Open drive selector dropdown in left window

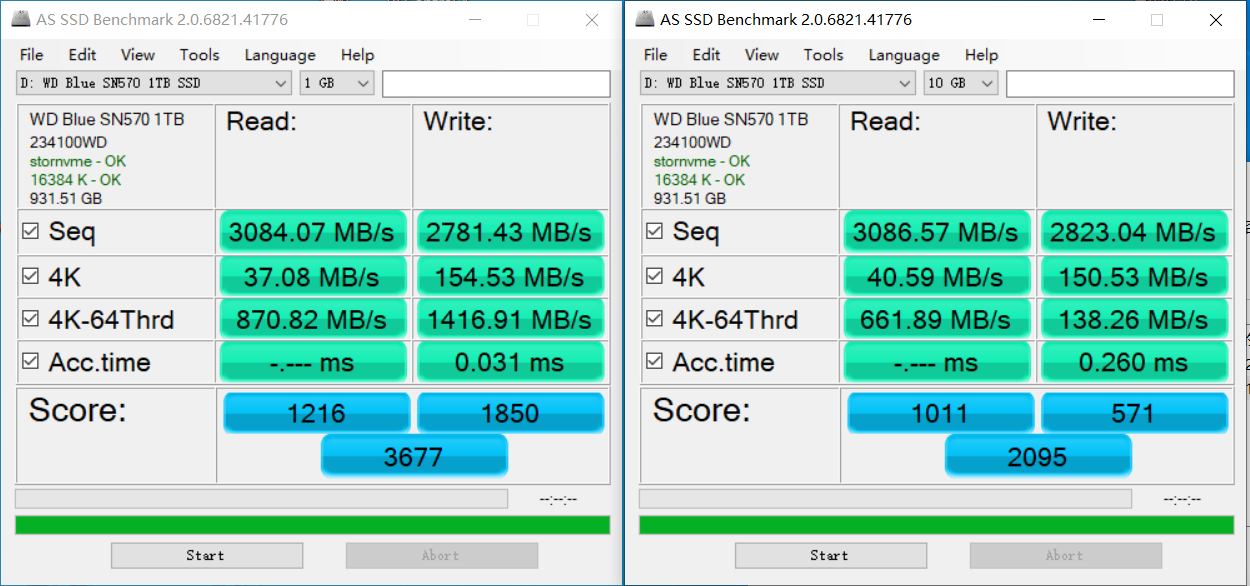pyautogui.click(x=154, y=83)
